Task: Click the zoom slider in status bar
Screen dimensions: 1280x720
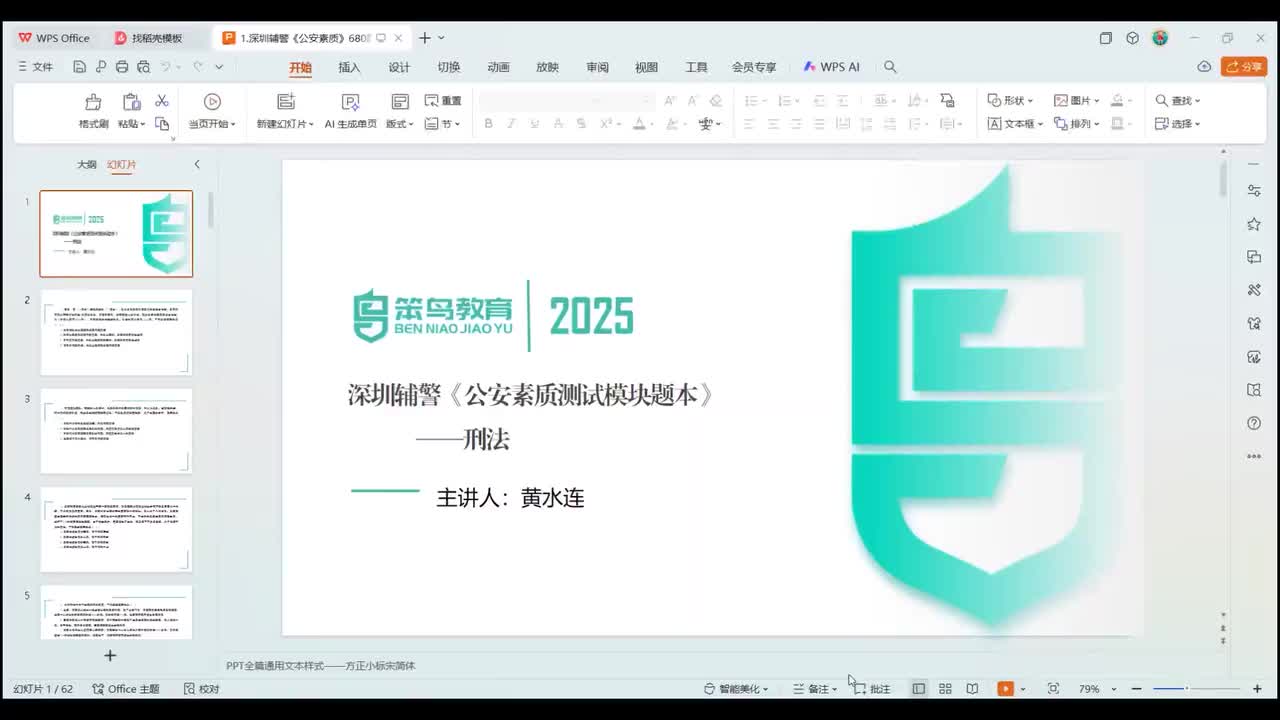Action: (x=1196, y=689)
